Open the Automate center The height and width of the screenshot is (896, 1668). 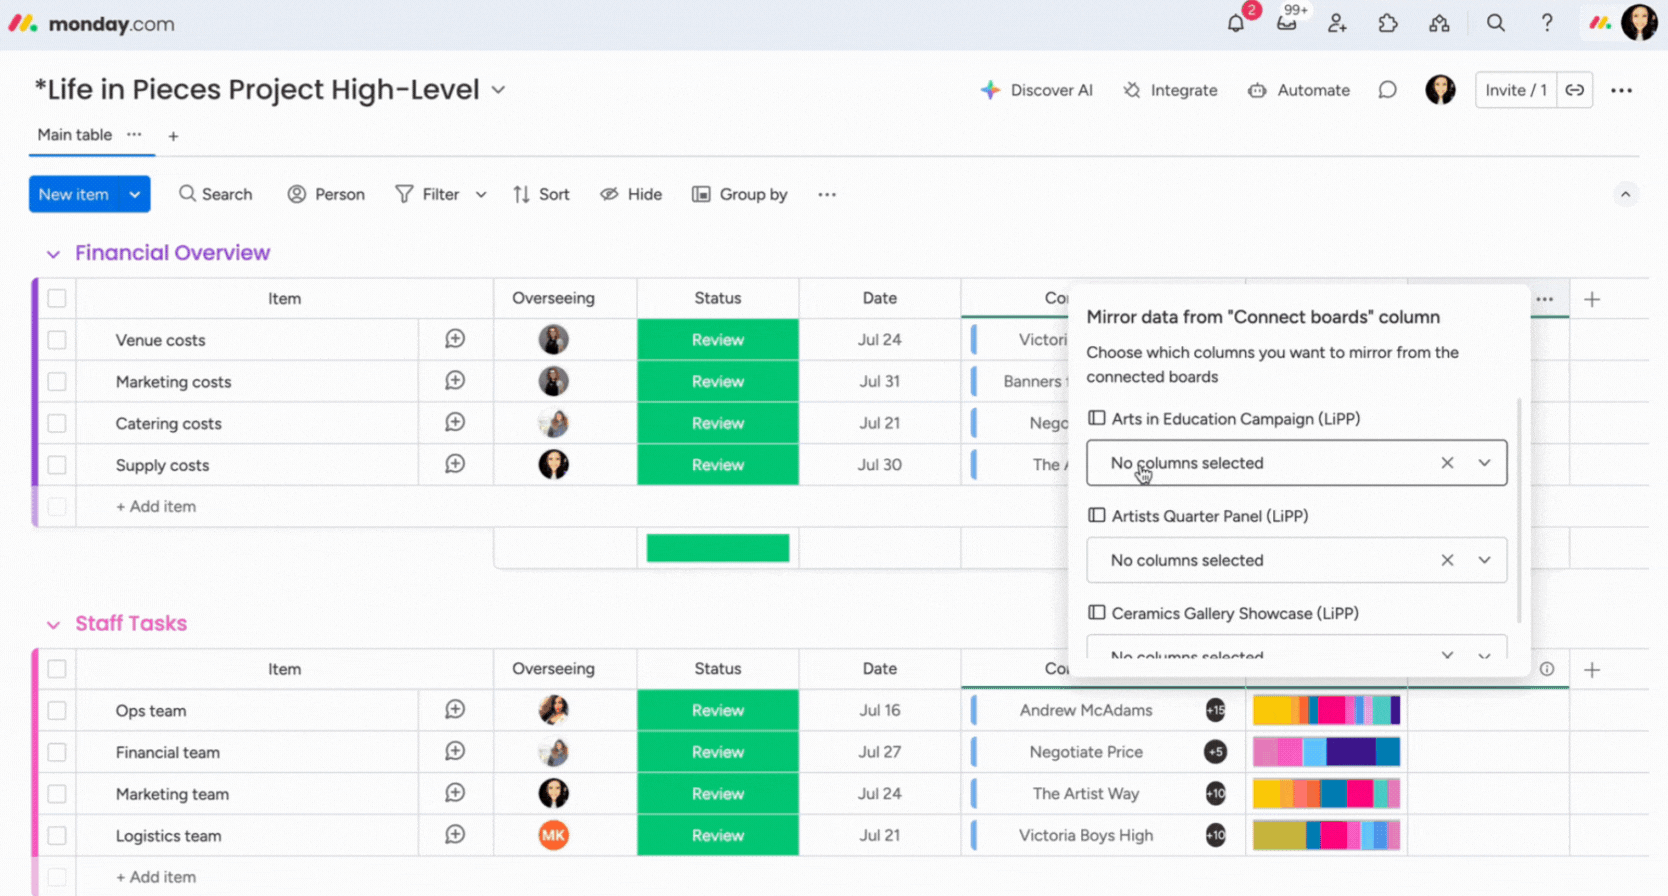[x=1299, y=90]
